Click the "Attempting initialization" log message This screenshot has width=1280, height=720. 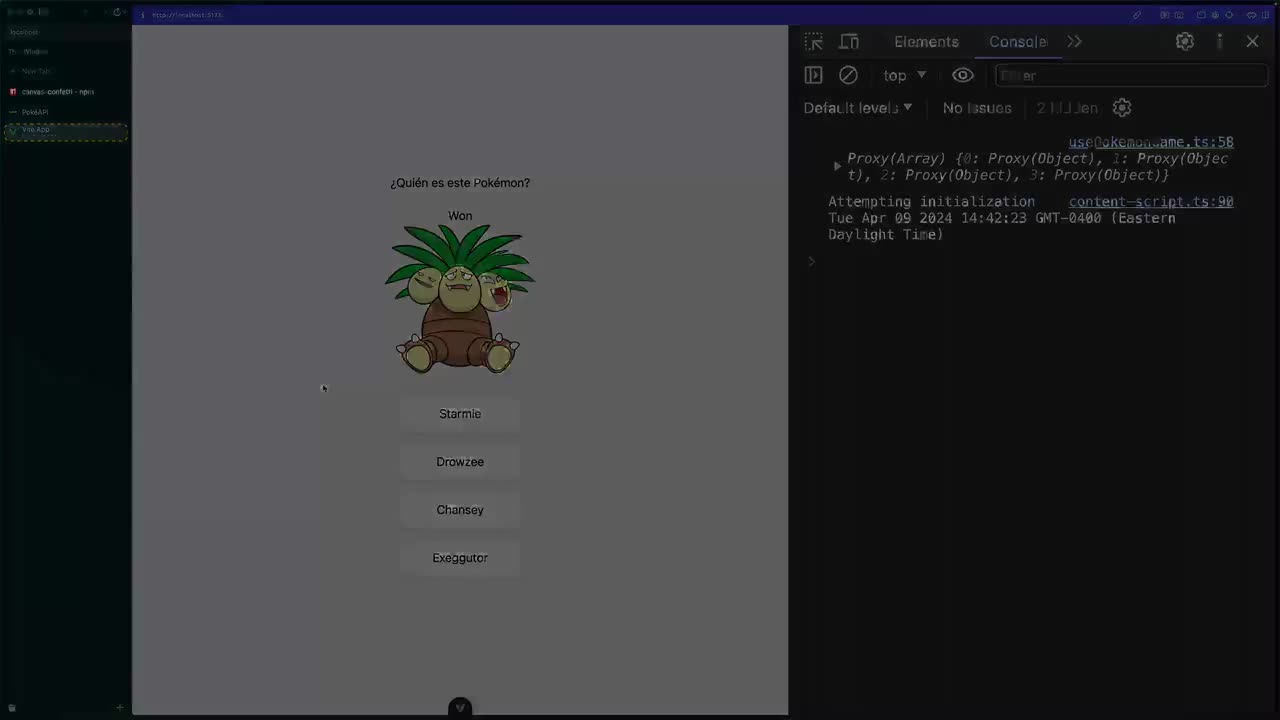pos(931,201)
